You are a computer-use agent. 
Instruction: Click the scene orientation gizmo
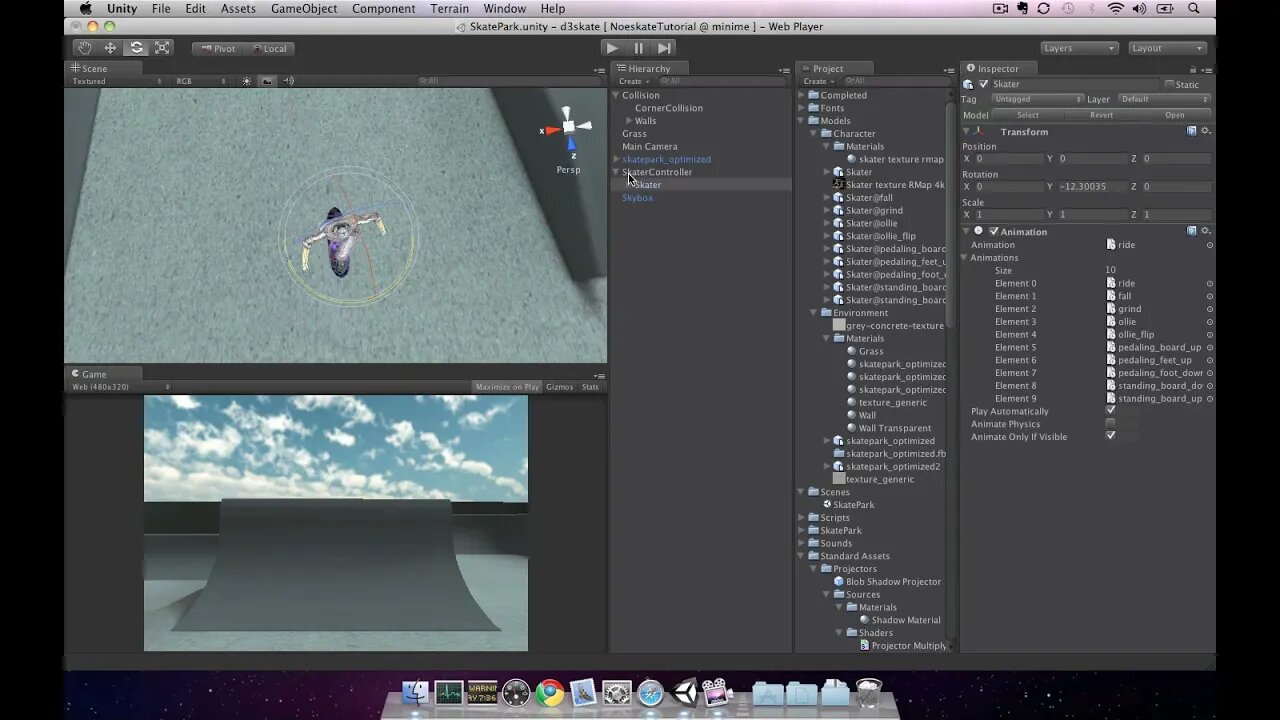click(568, 130)
